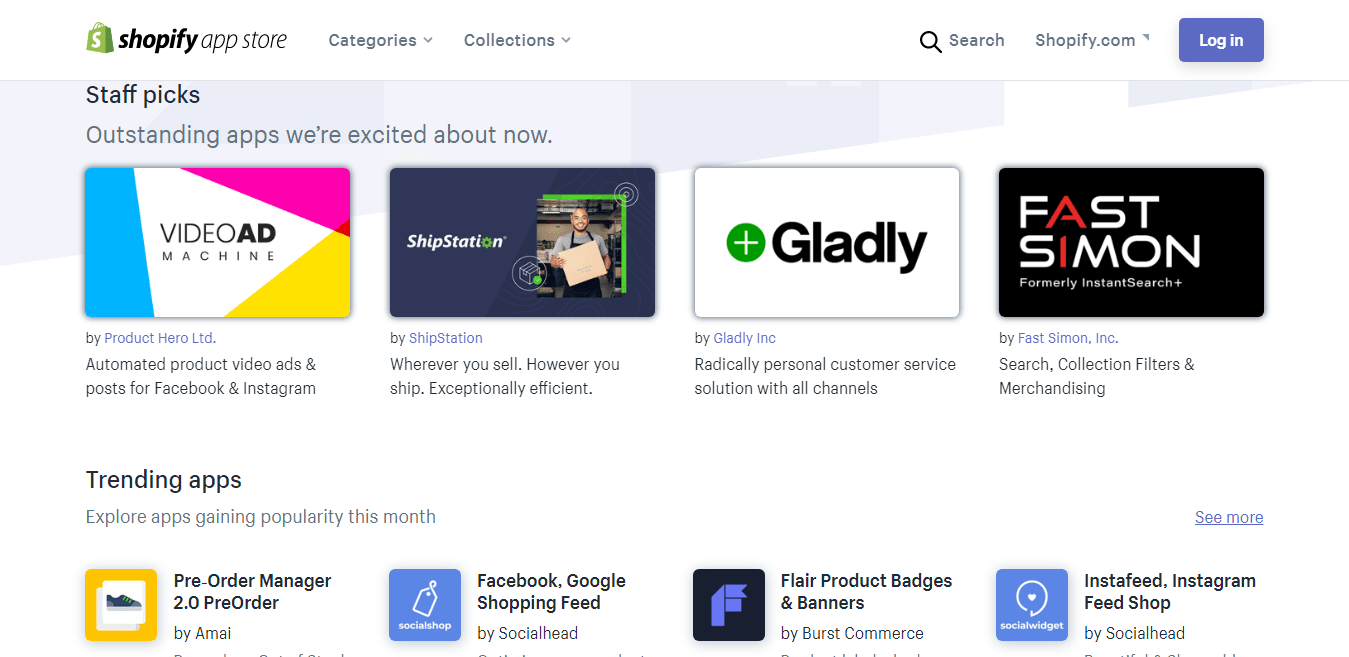Open the Fast Simon staff pick thumbnail
The width and height of the screenshot is (1349, 657).
[1131, 242]
